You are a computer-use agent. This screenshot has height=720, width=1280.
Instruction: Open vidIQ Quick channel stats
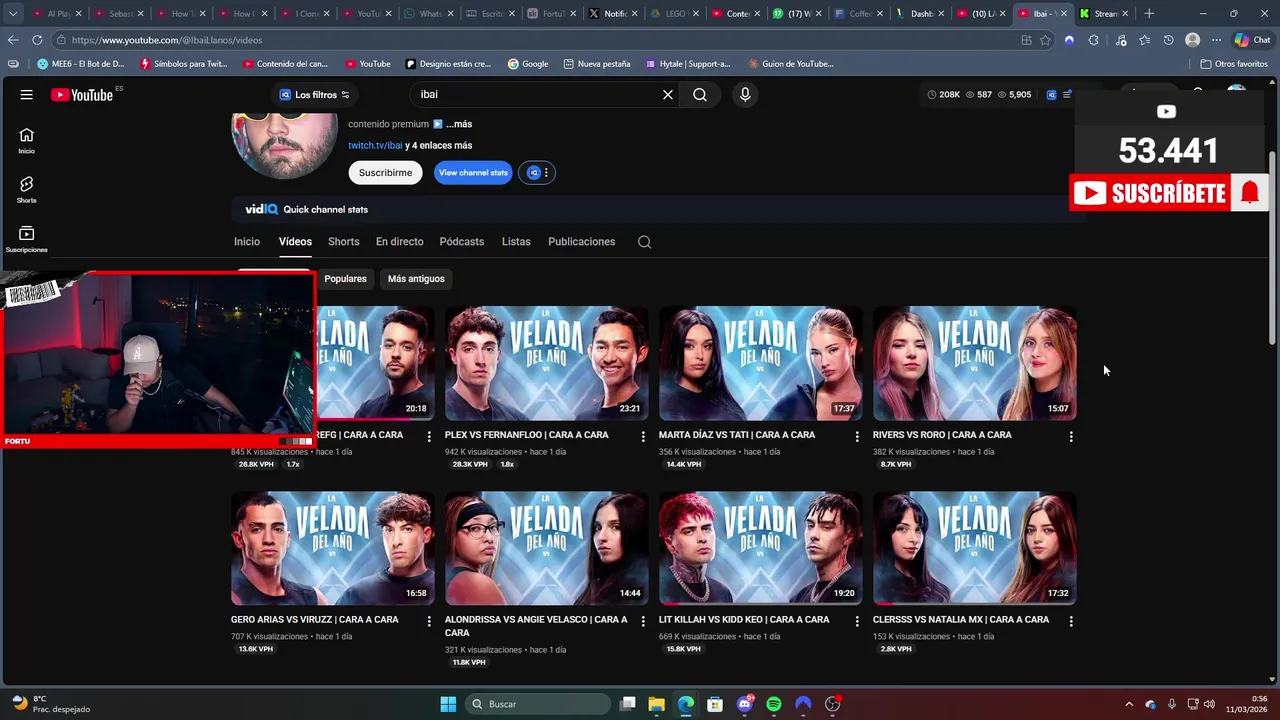pyautogui.click(x=307, y=209)
